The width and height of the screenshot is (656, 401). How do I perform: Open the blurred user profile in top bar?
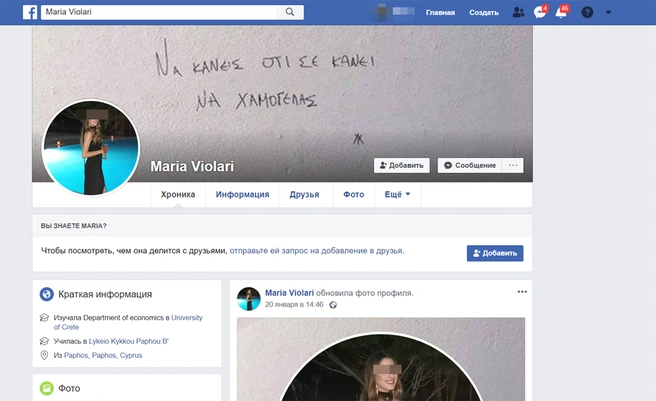394,13
